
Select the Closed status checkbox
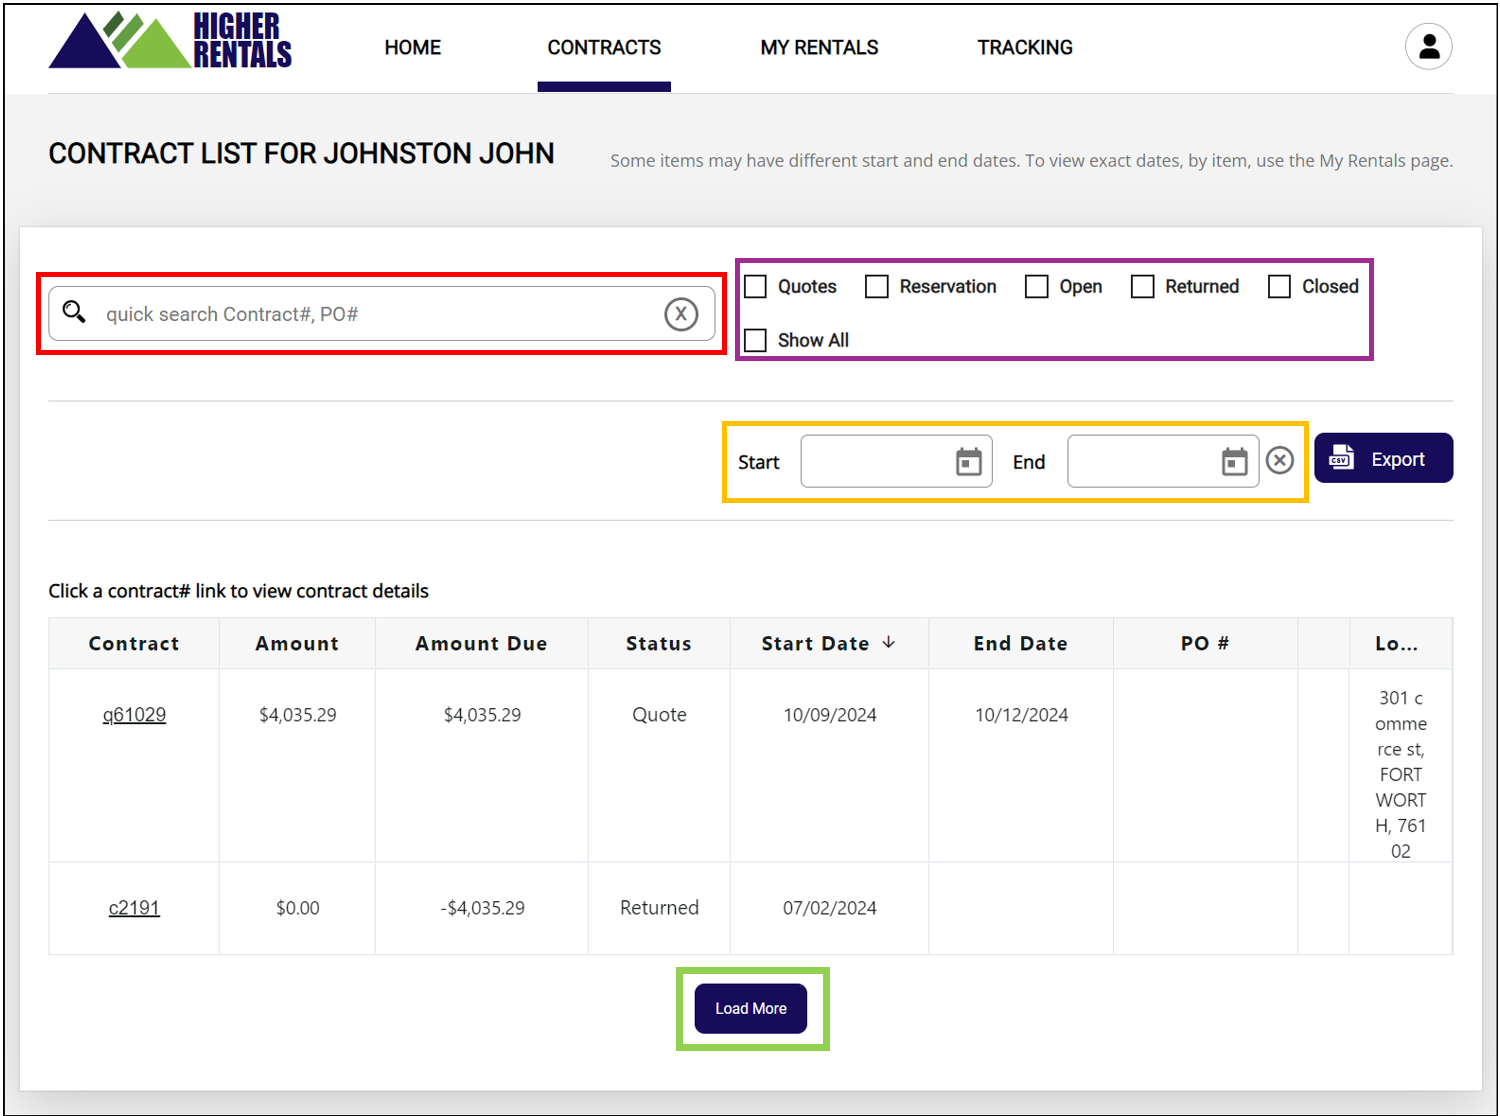click(1279, 287)
